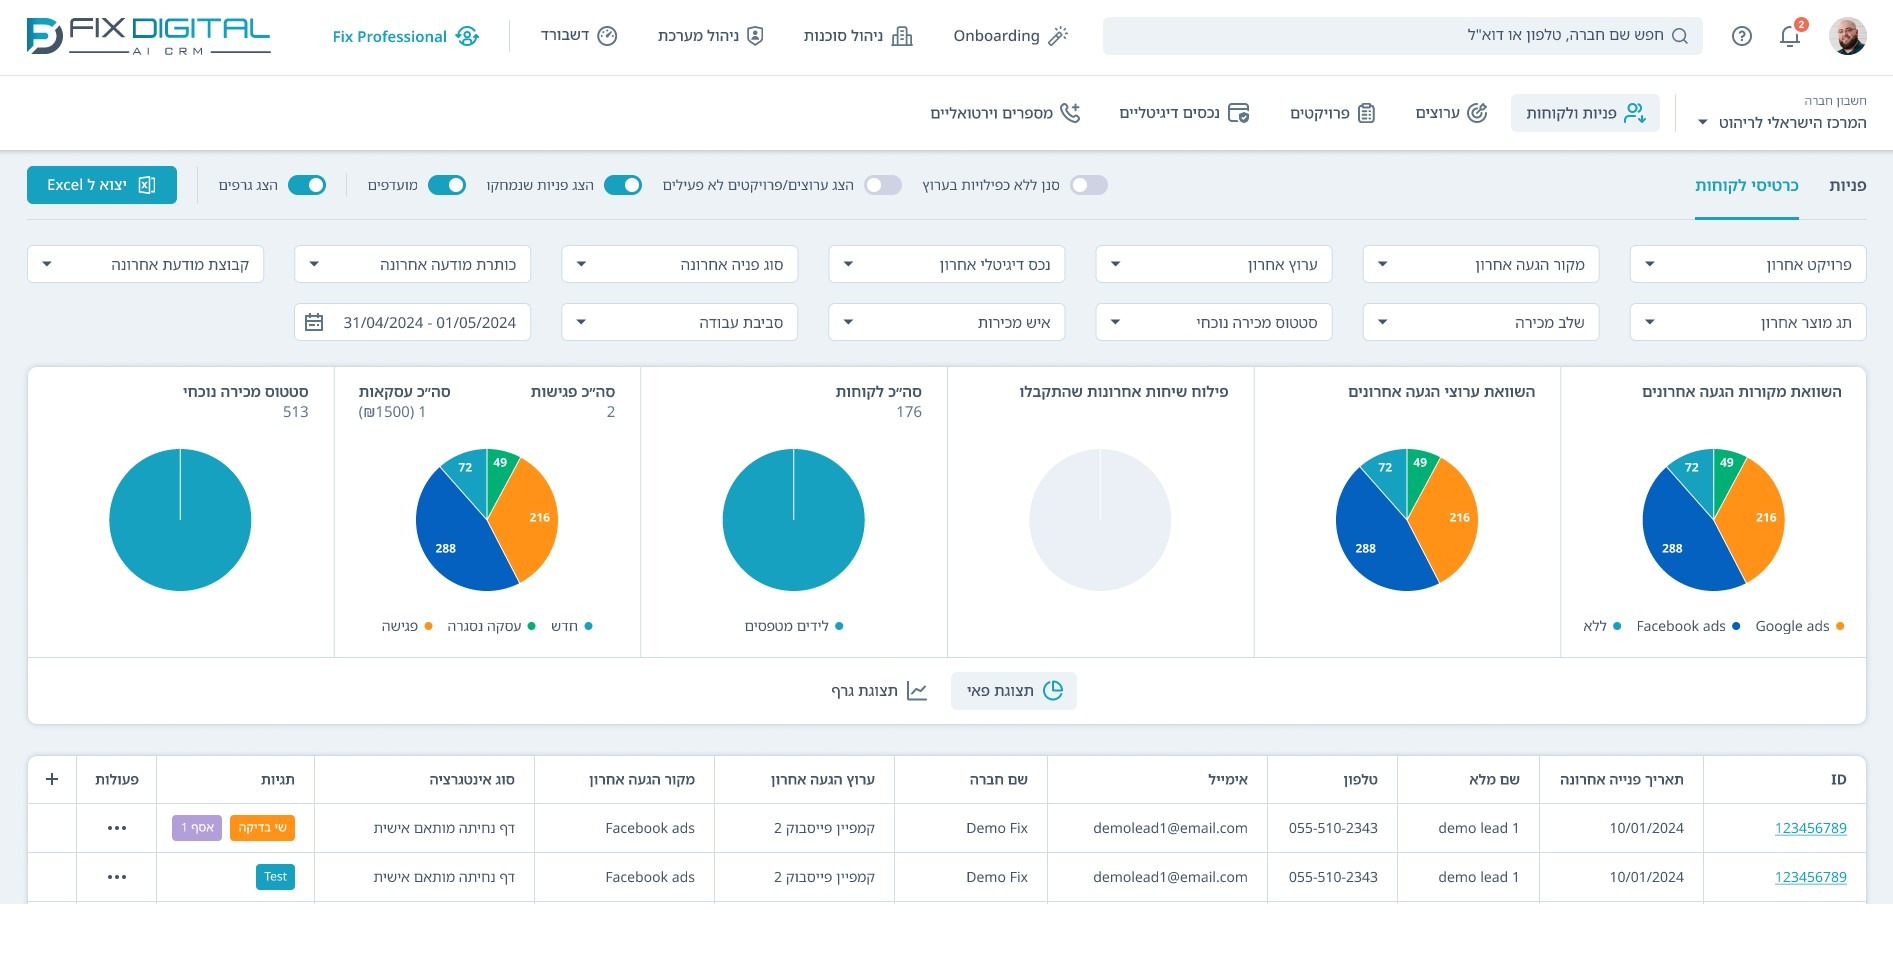Expand the מקור הגעה אחרון dropdown
The image size is (1893, 974).
1481,265
